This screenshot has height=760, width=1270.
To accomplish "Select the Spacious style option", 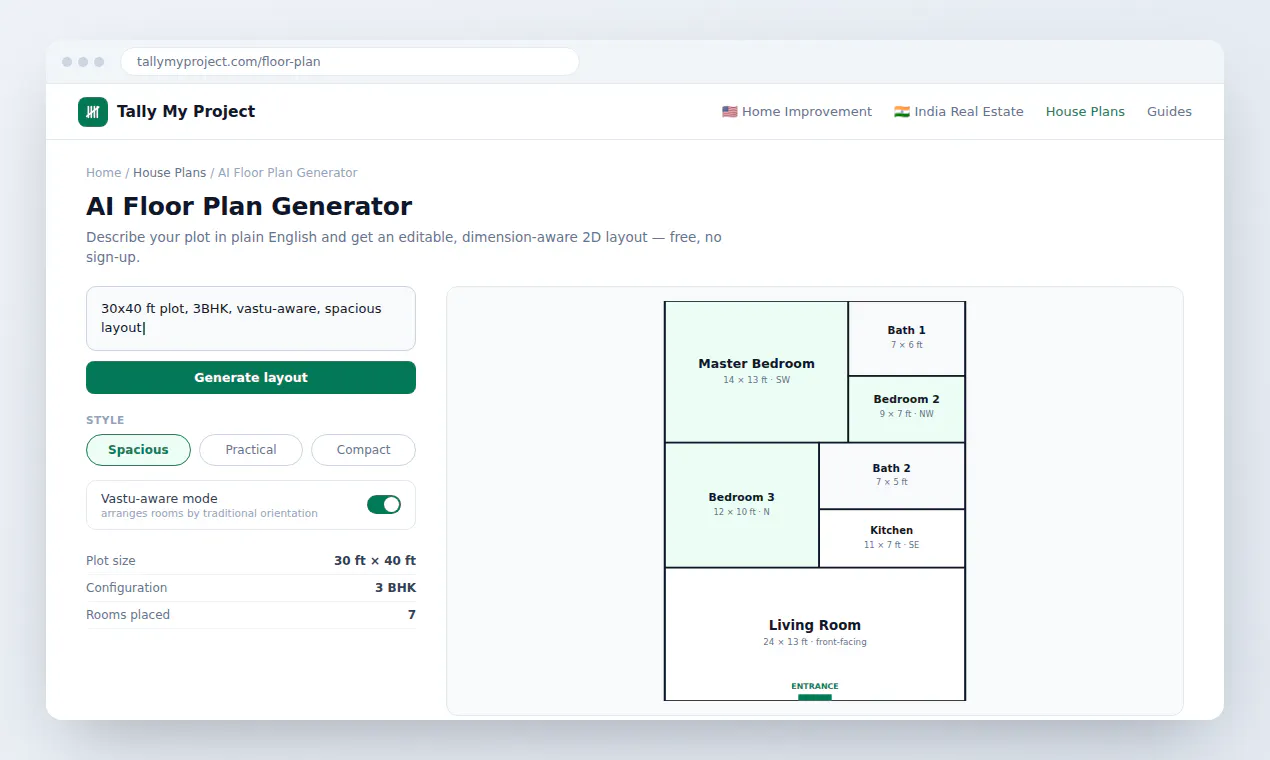I will [x=138, y=450].
